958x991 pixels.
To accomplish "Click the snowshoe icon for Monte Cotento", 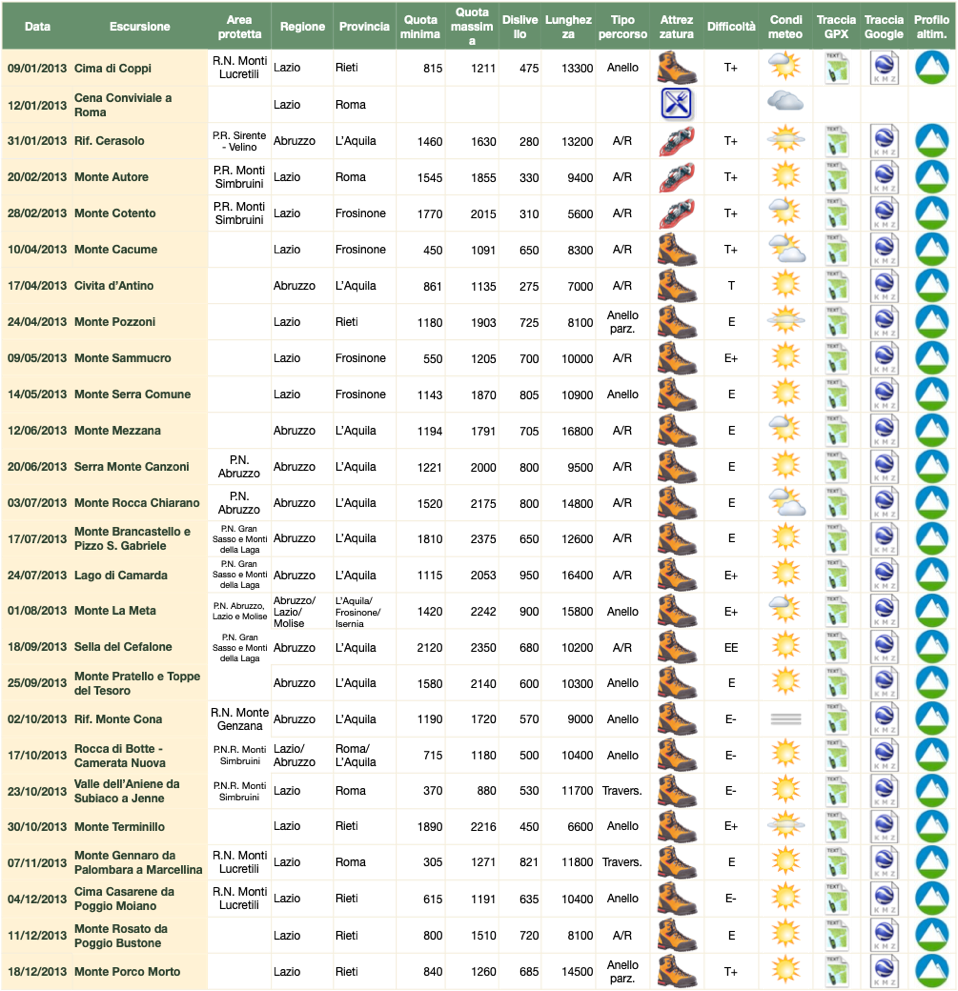I will click(x=676, y=214).
